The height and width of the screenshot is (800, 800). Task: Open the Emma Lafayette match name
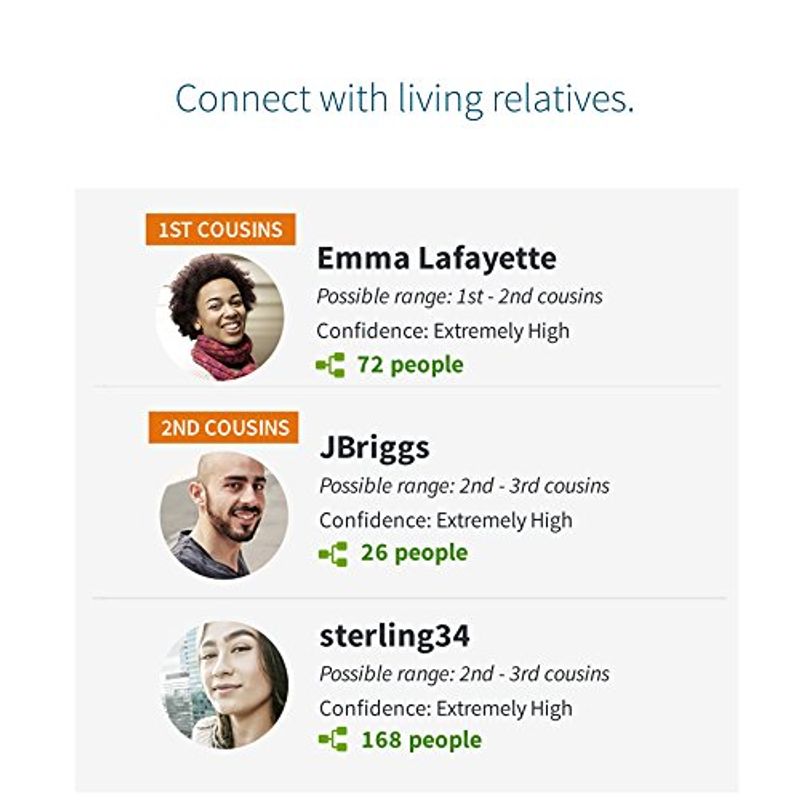coord(437,258)
